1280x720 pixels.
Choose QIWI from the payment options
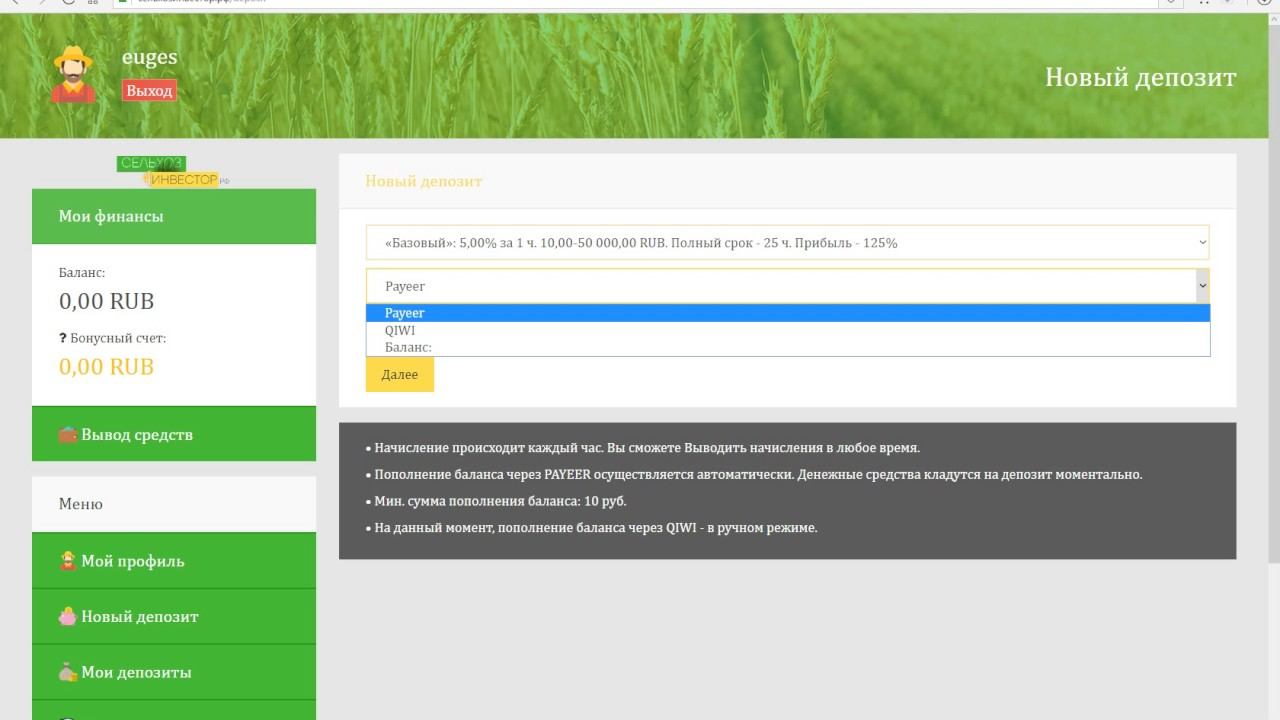pyautogui.click(x=788, y=330)
